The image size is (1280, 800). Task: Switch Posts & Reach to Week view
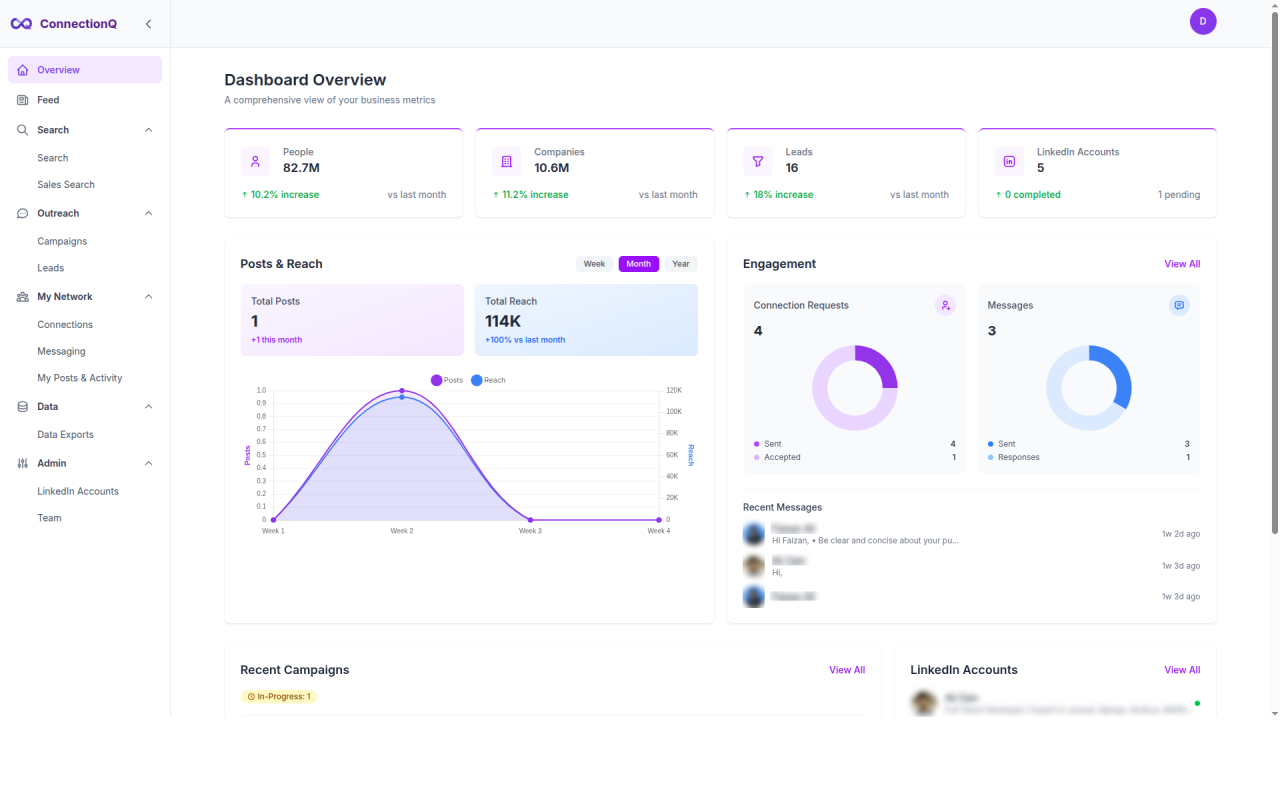594,263
